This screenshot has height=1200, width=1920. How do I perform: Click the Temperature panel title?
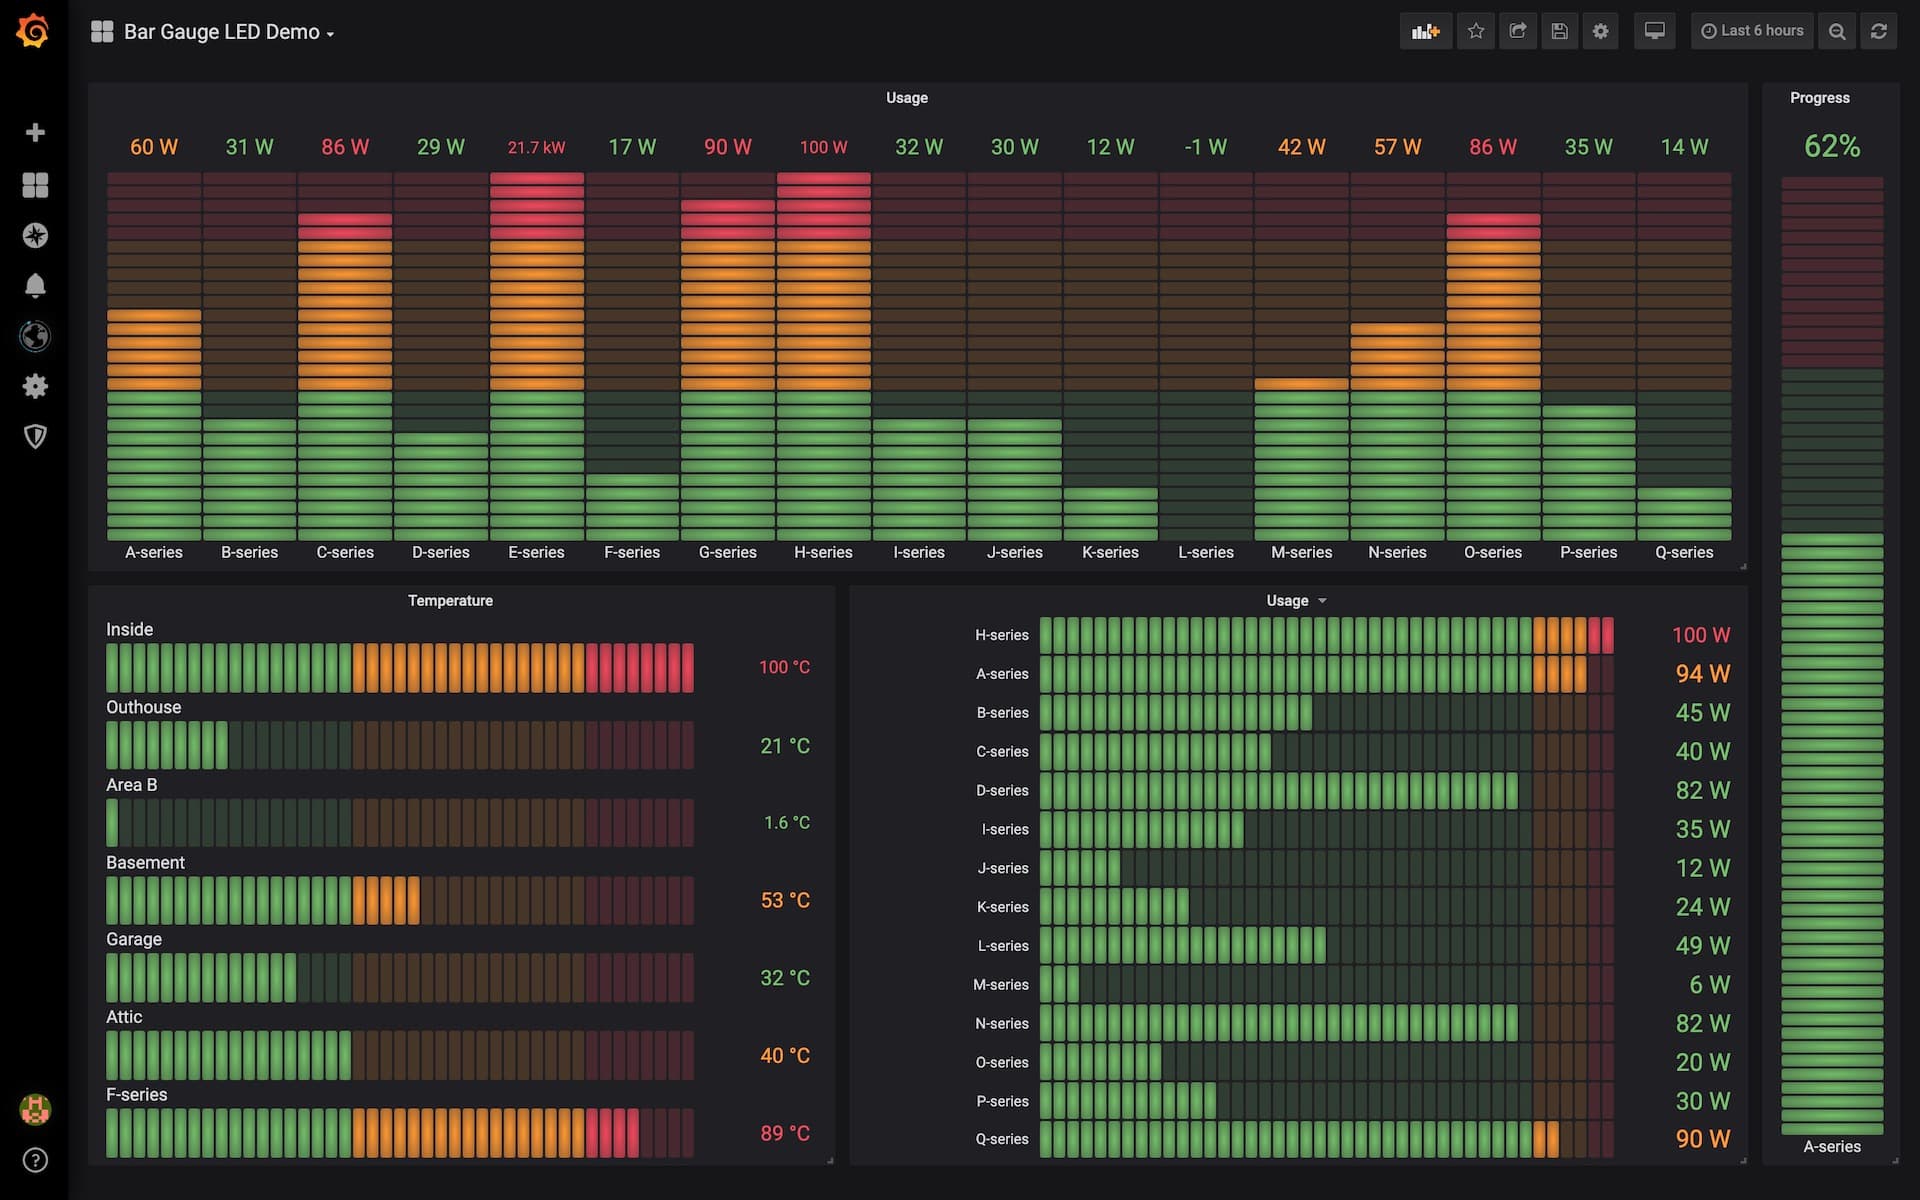(x=450, y=600)
